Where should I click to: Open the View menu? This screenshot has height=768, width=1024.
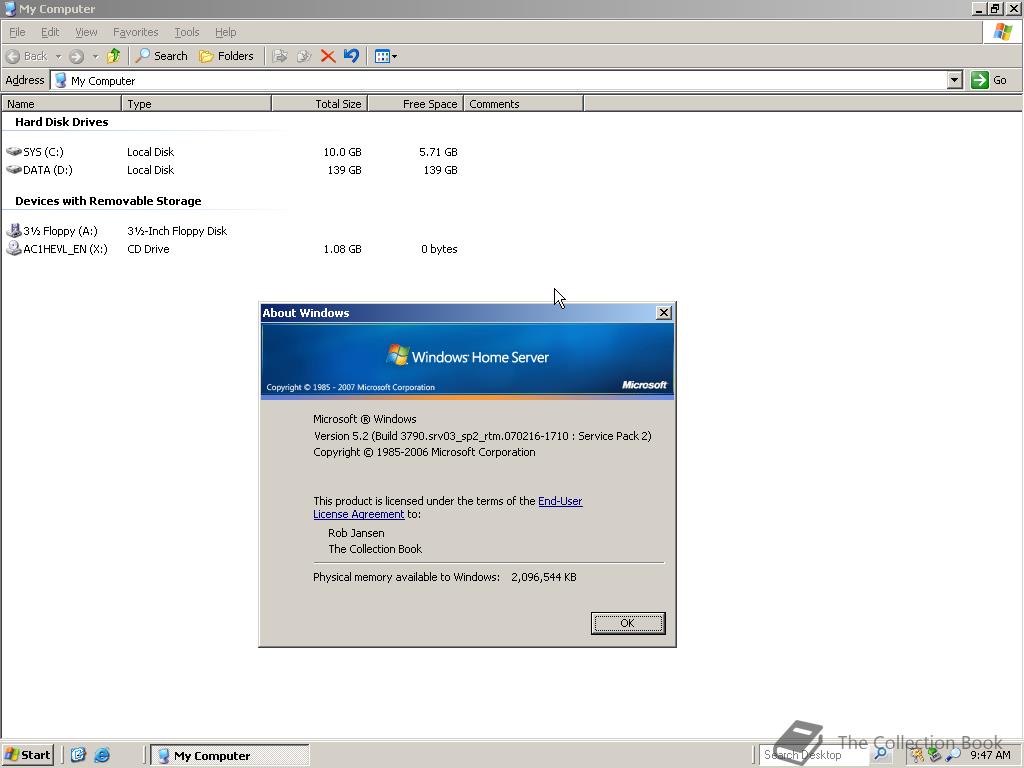pos(86,32)
